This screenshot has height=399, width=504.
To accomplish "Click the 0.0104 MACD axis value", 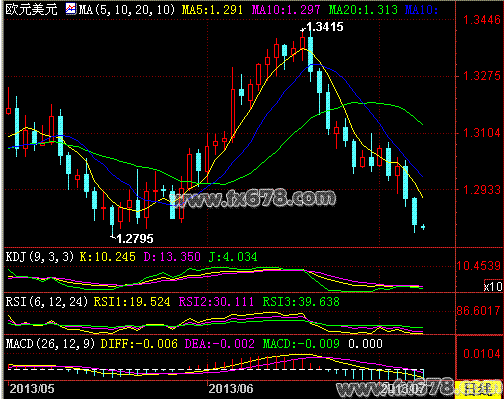I will pos(482,353).
